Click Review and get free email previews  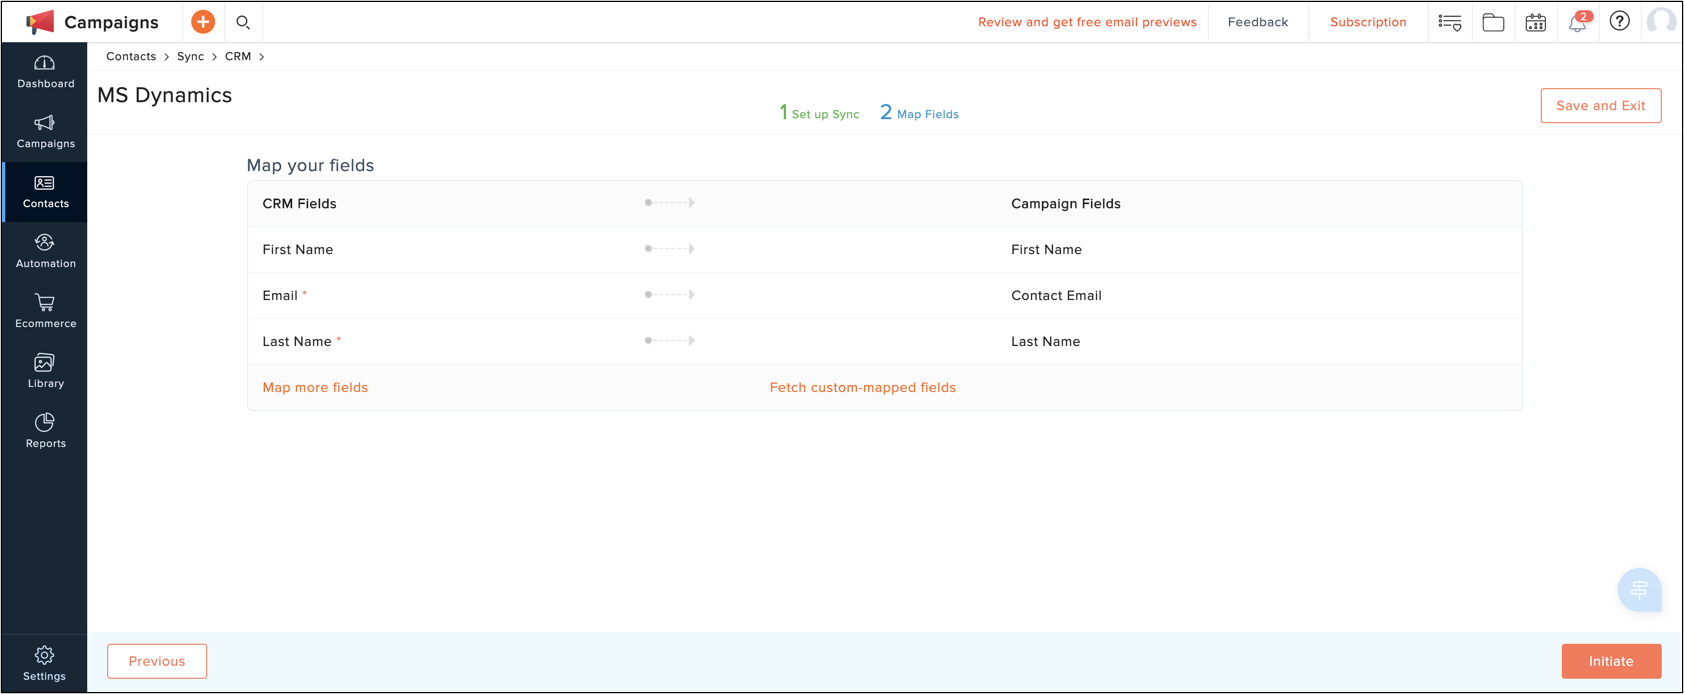(x=1087, y=22)
